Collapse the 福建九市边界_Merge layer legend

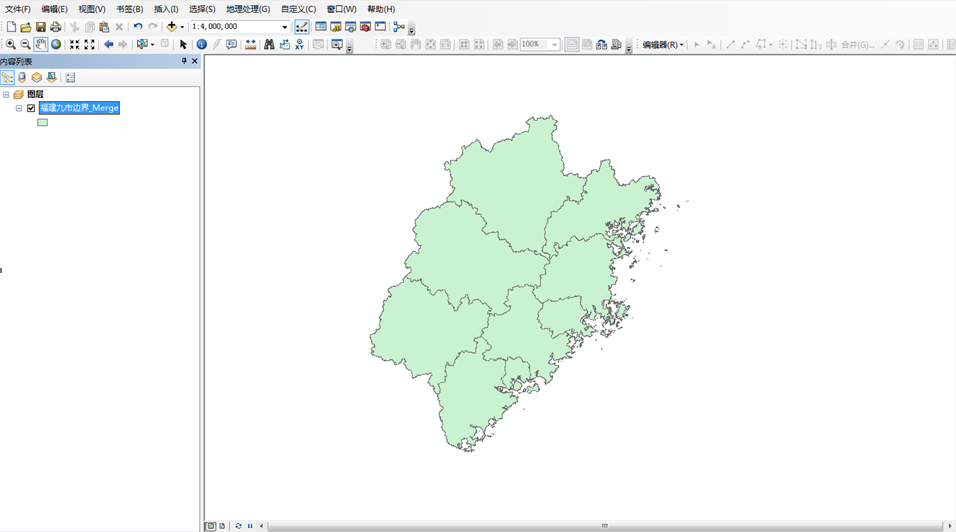tap(19, 108)
